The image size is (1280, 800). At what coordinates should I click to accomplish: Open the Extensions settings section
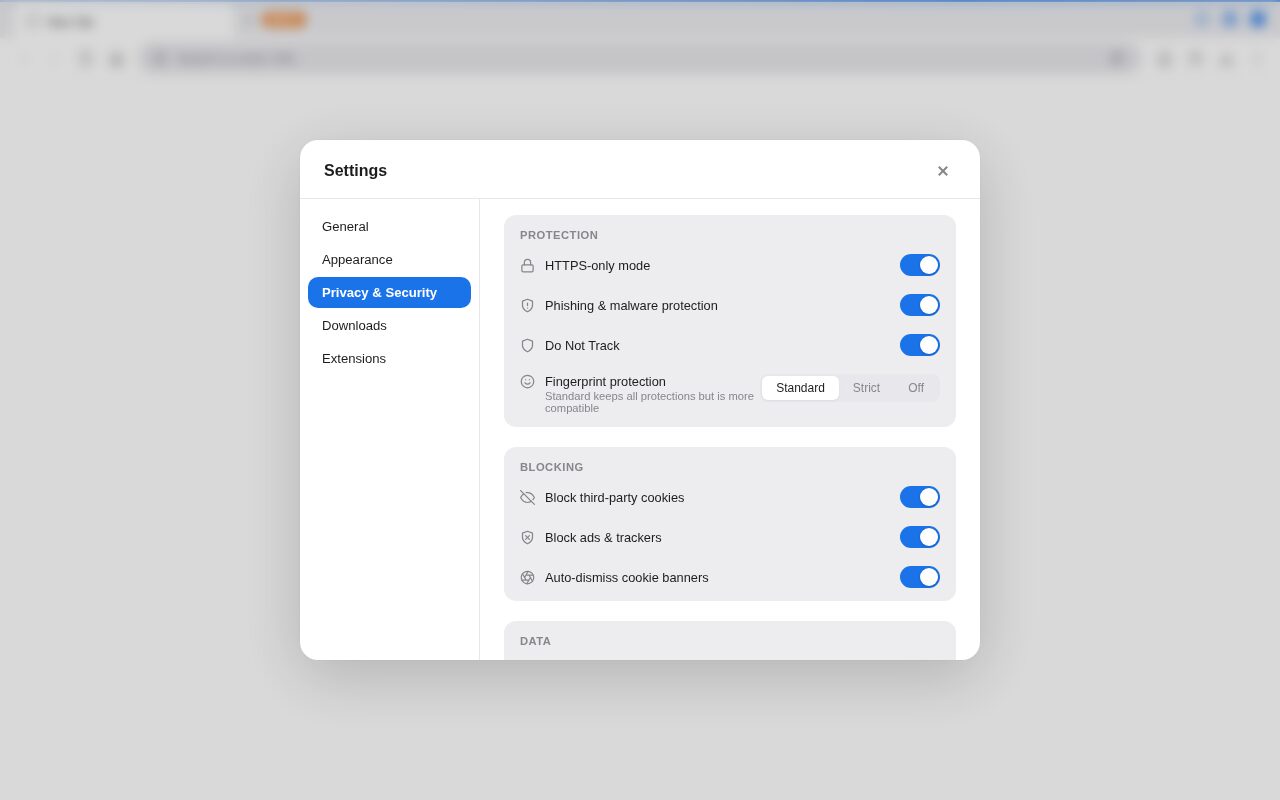pyautogui.click(x=389, y=359)
